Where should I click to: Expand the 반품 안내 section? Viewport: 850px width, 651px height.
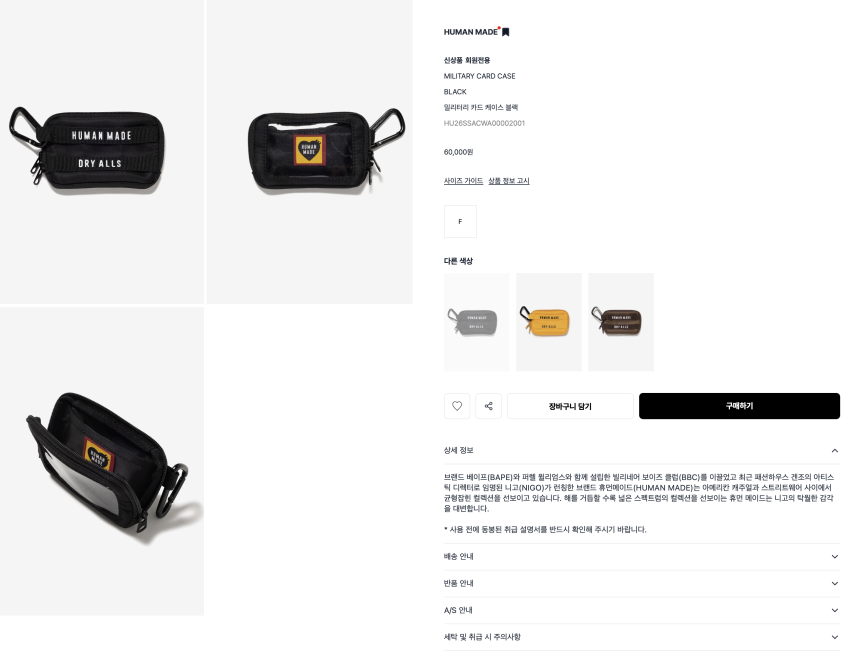click(x=642, y=583)
